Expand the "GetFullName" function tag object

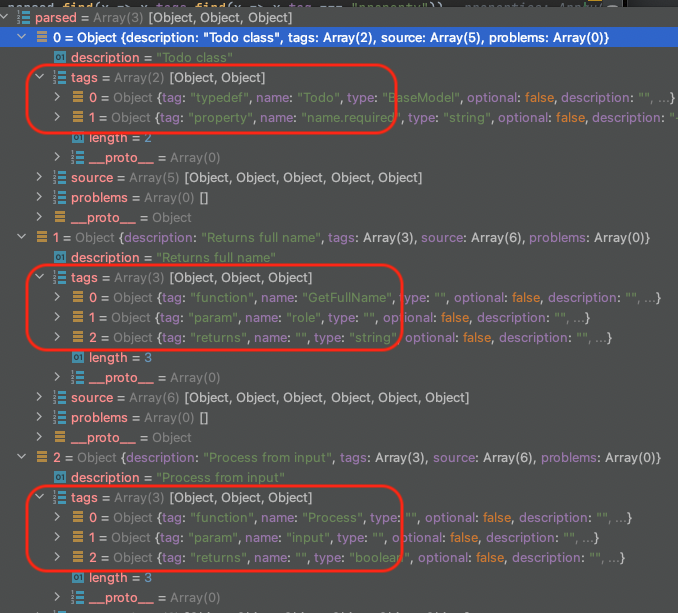pos(57,297)
